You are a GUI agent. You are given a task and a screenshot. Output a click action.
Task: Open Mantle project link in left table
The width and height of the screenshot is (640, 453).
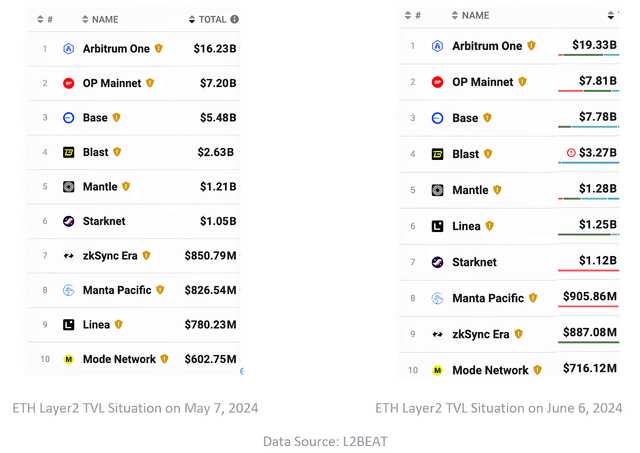point(100,187)
